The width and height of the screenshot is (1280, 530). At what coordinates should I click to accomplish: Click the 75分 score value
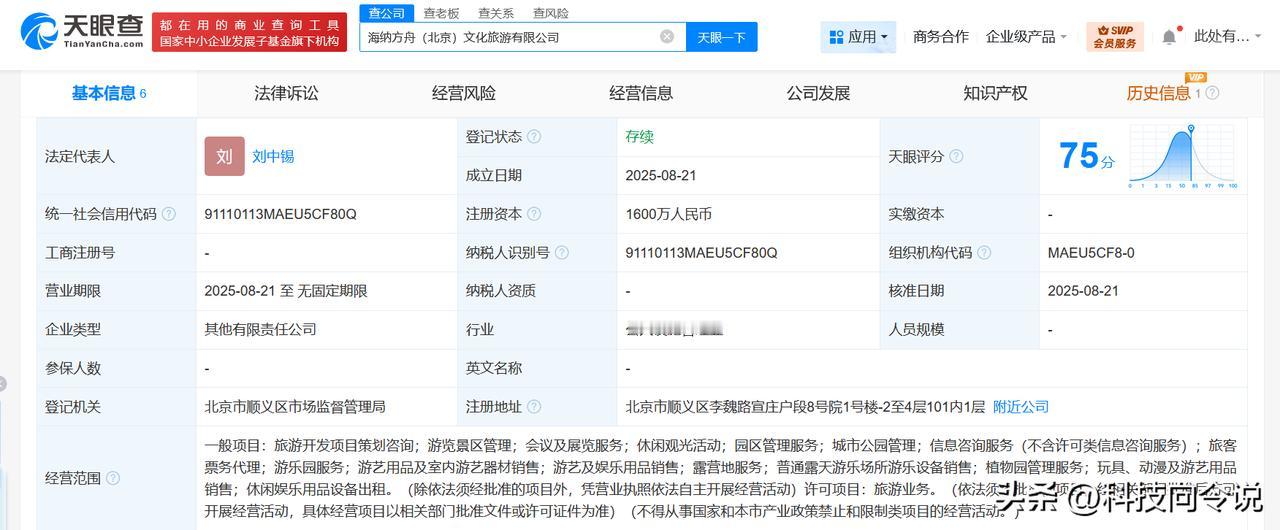[1087, 156]
